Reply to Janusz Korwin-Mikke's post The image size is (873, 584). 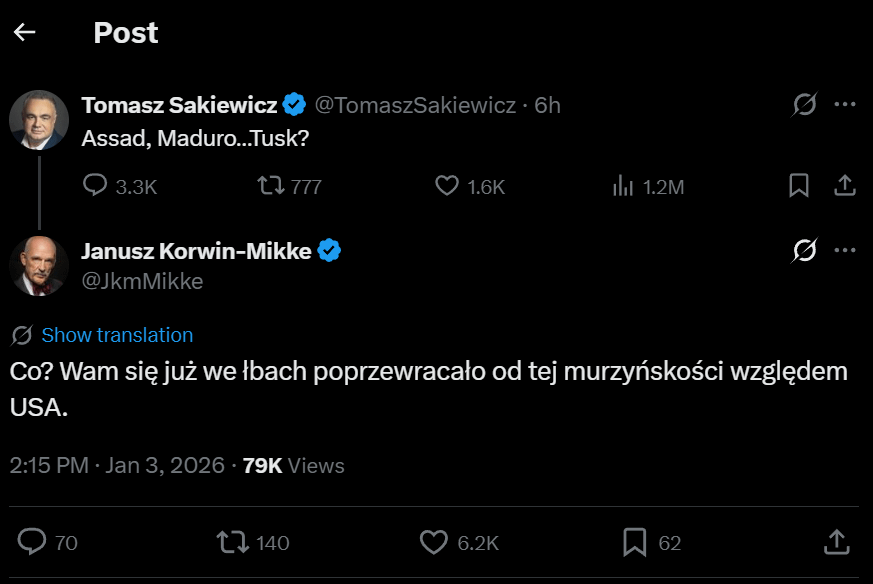click(x=33, y=543)
